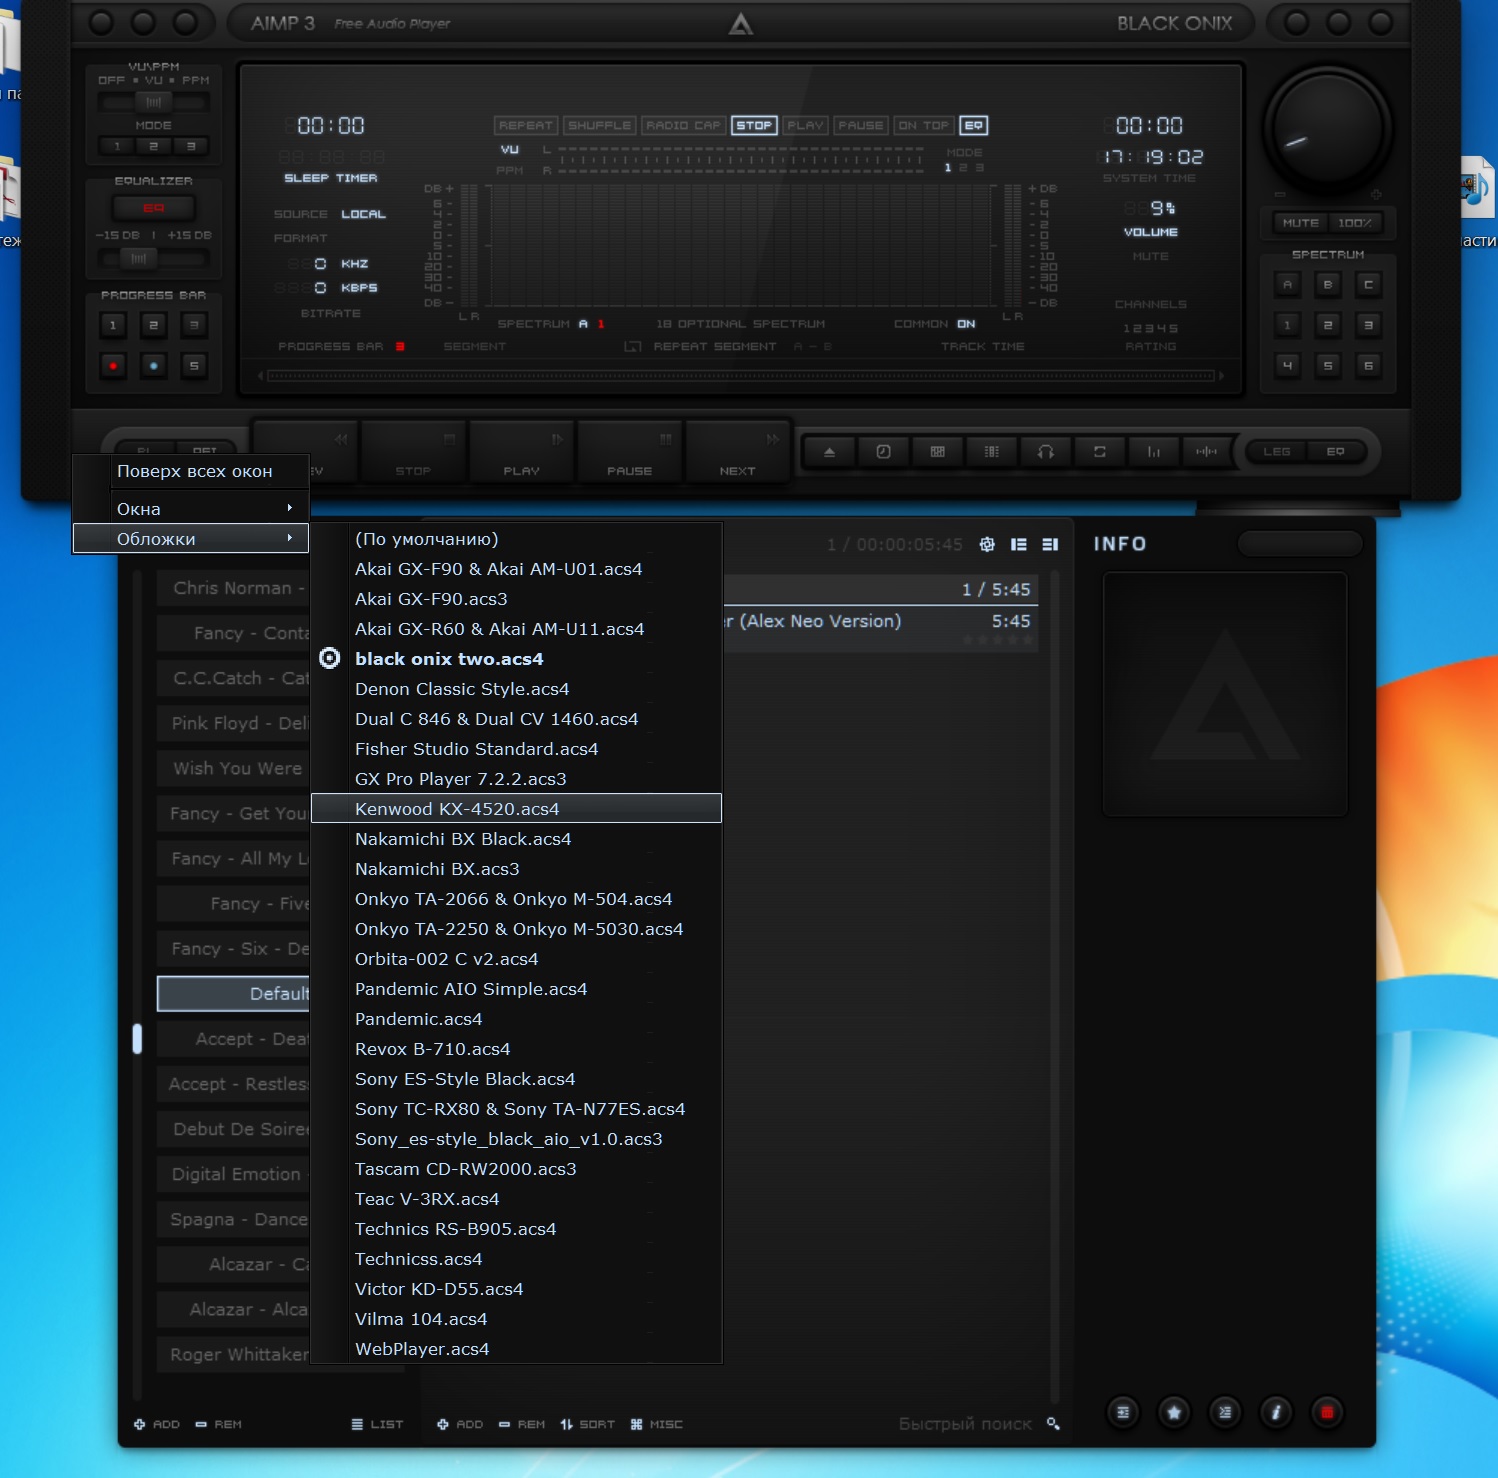The height and width of the screenshot is (1478, 1498).
Task: Click Поверх всех окон menu item
Action: click(x=191, y=471)
